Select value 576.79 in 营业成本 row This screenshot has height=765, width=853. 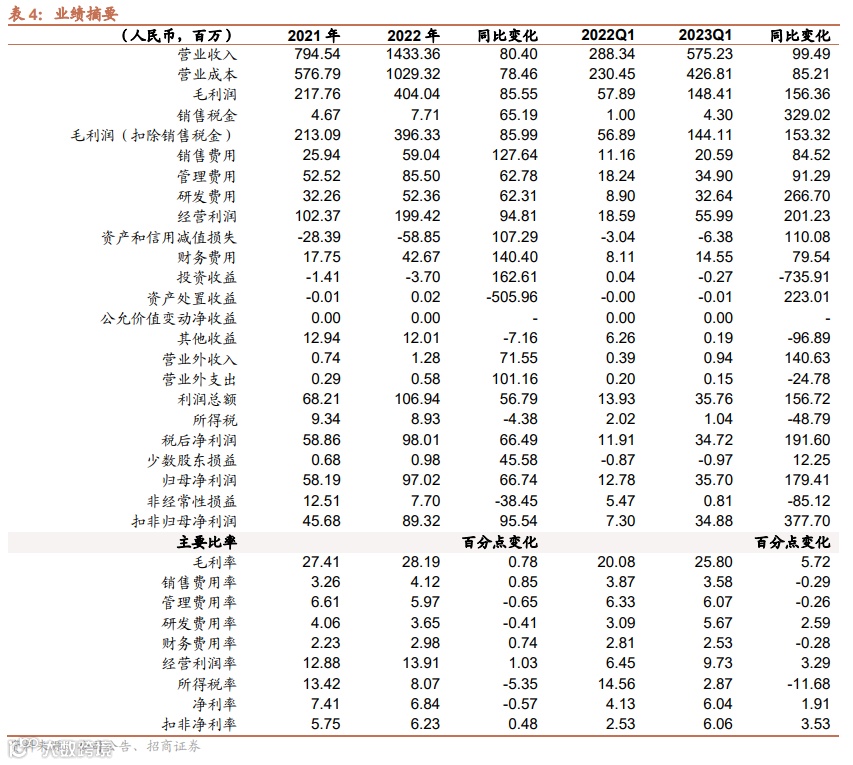tap(317, 74)
